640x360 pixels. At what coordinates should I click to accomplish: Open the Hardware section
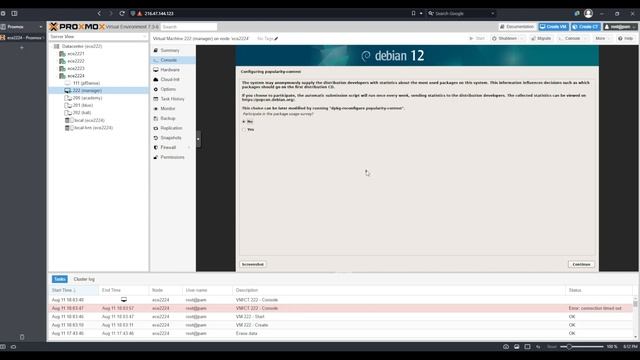170,70
